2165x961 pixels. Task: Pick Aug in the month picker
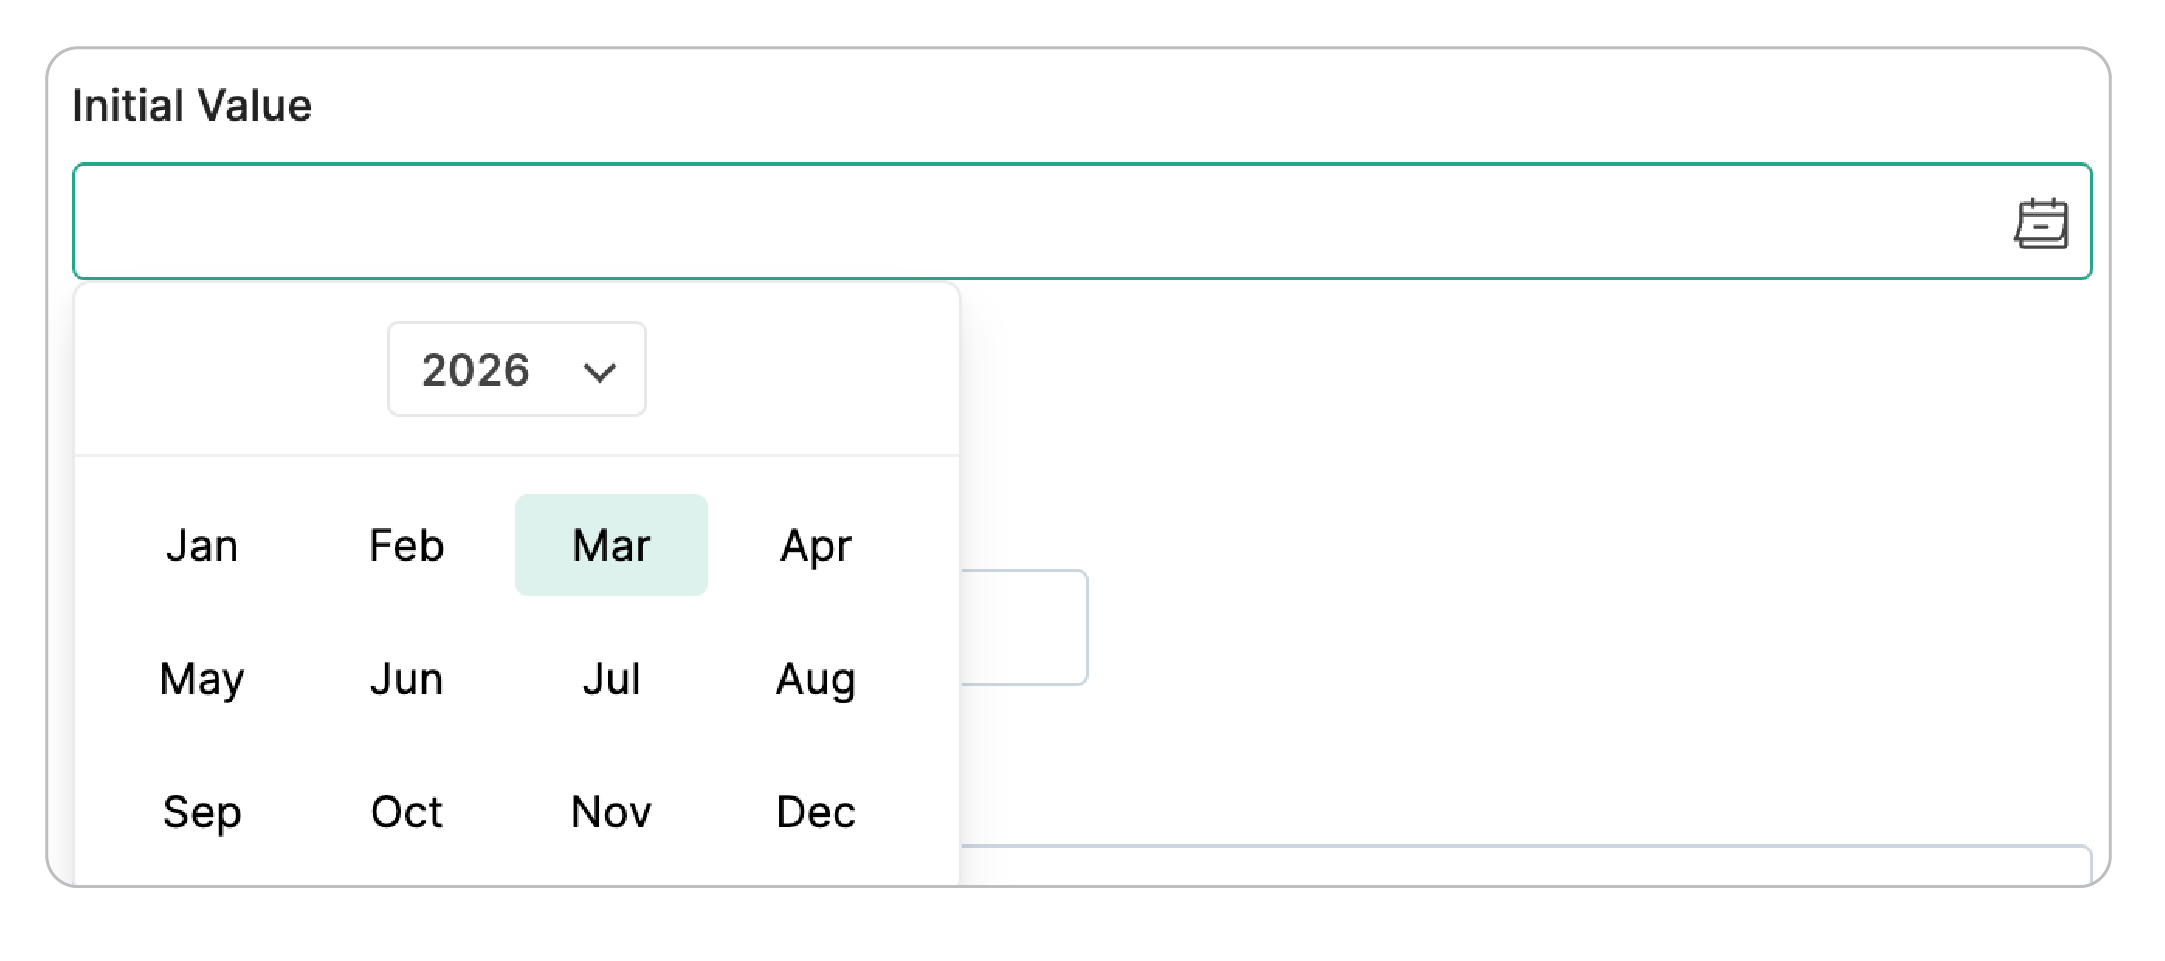click(816, 679)
